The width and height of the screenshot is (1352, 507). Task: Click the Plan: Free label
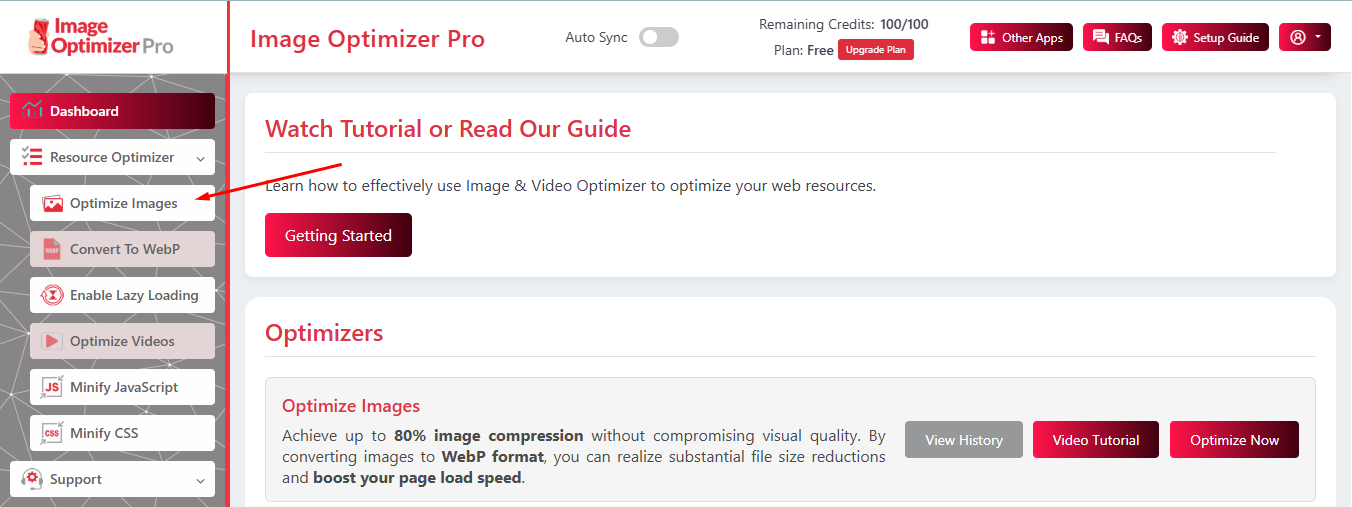[x=804, y=50]
